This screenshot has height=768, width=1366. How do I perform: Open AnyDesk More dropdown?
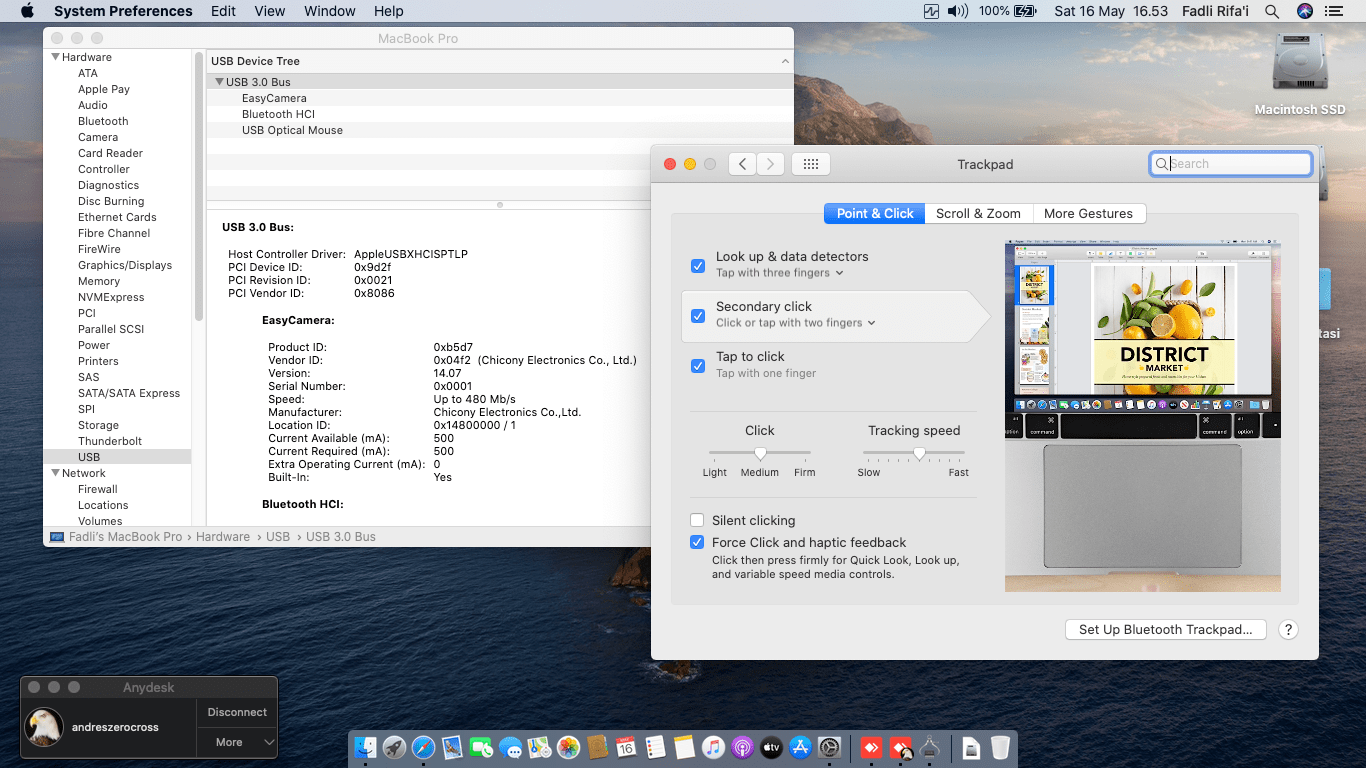point(237,742)
